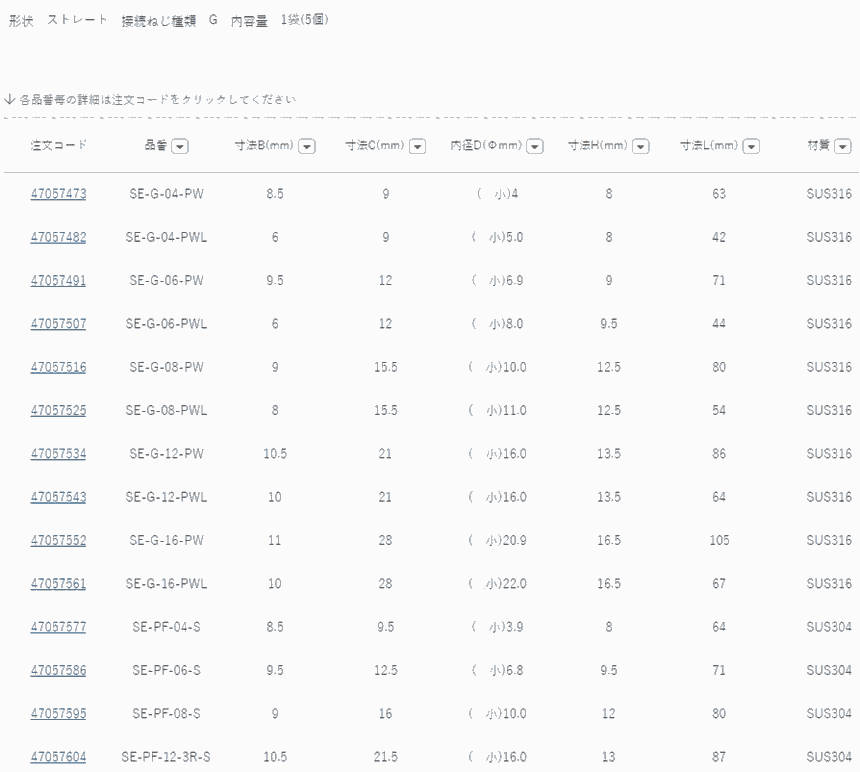Viewport: 860px width, 772px height.
Task: Select order code 47057507 link
Action: coord(58,324)
